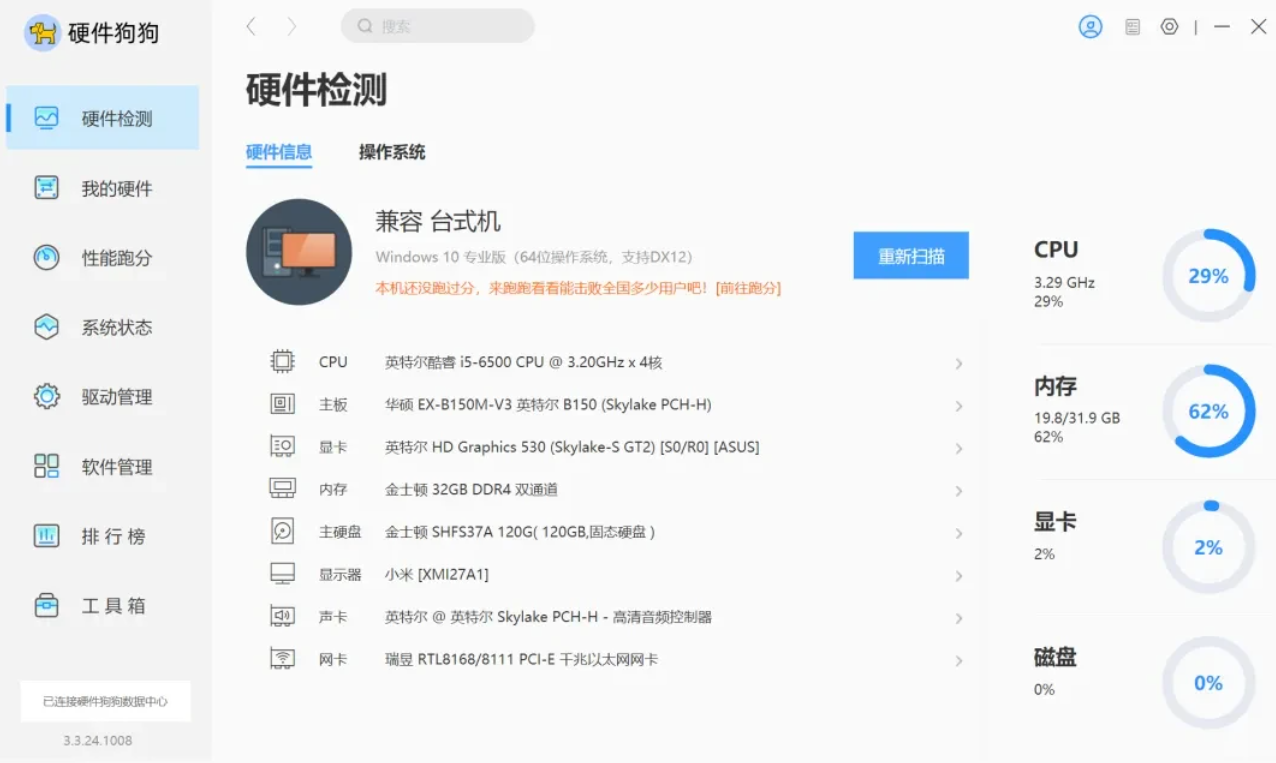
Task: Switch to the 操作系统 tab
Action: [x=391, y=152]
